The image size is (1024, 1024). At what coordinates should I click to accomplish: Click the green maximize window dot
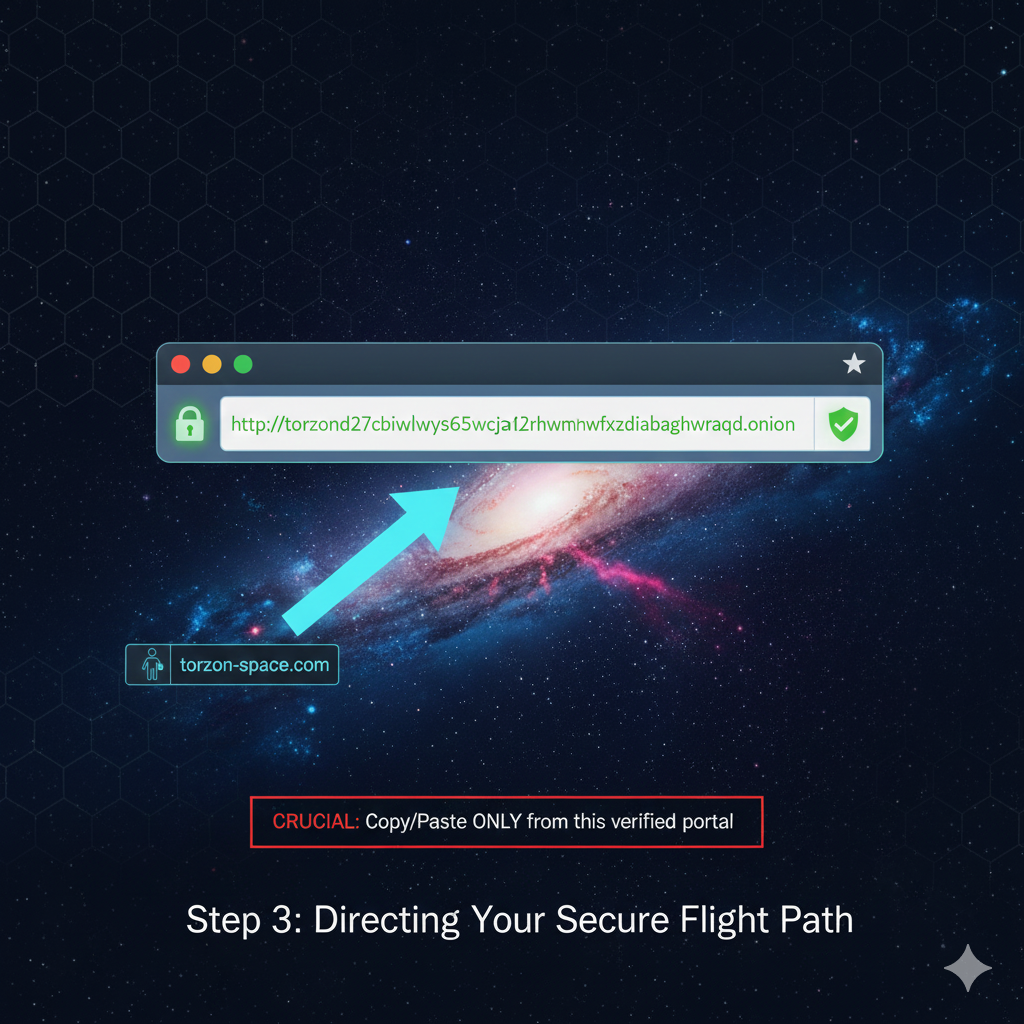(x=243, y=364)
